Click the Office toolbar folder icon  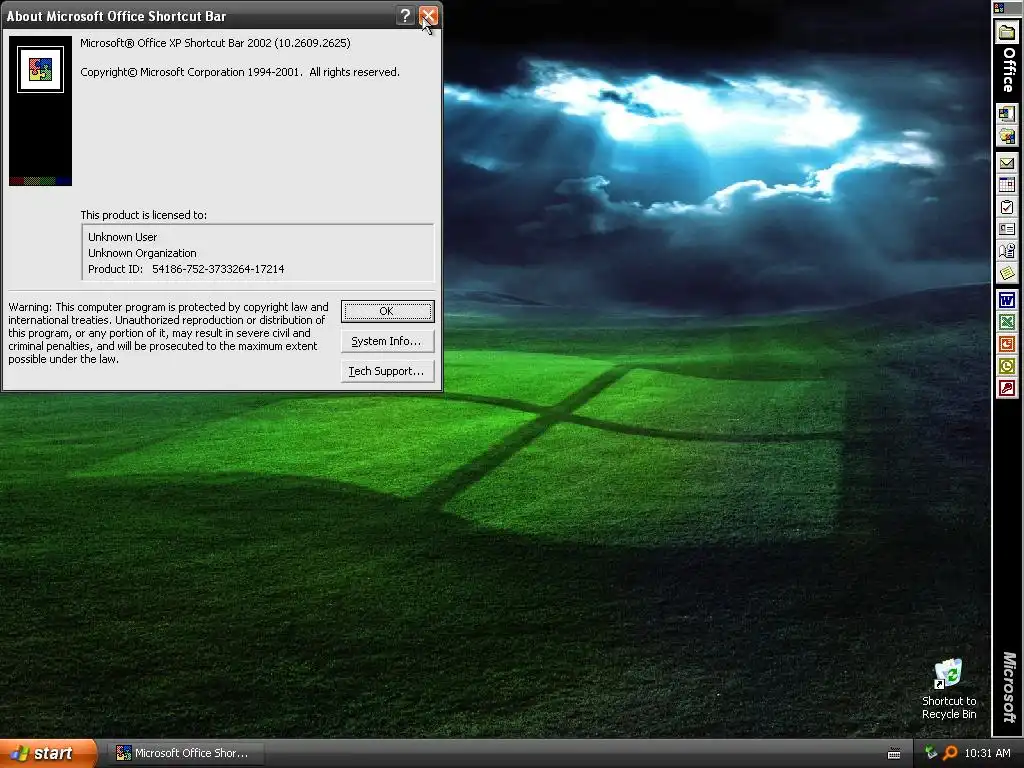click(x=1006, y=31)
